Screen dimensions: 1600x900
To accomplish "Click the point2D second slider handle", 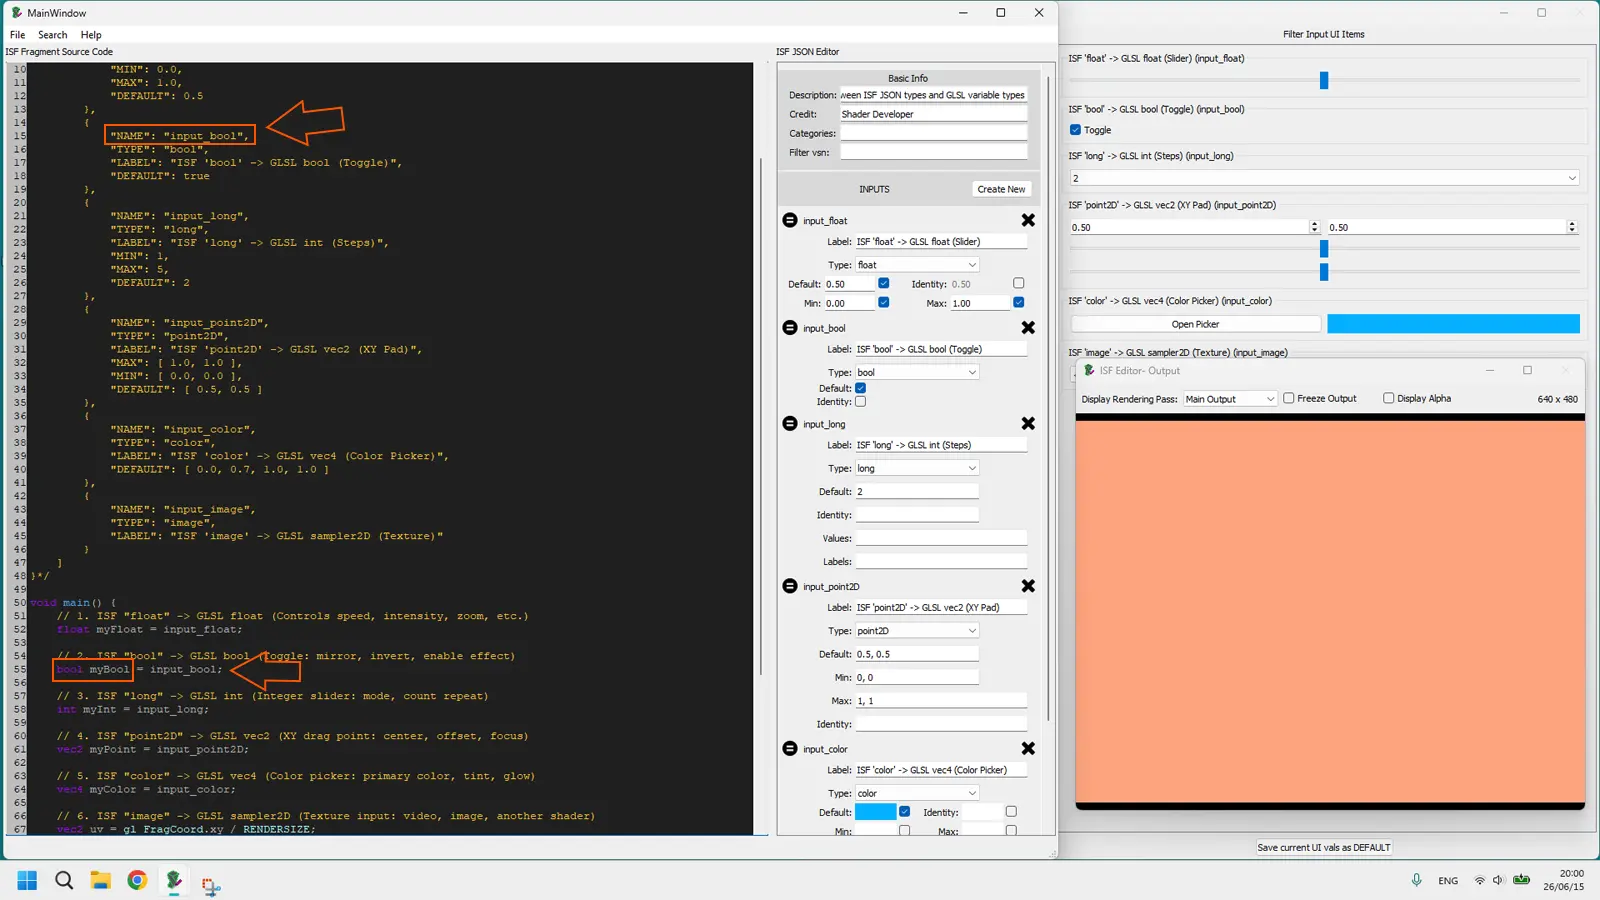I will [1324, 272].
